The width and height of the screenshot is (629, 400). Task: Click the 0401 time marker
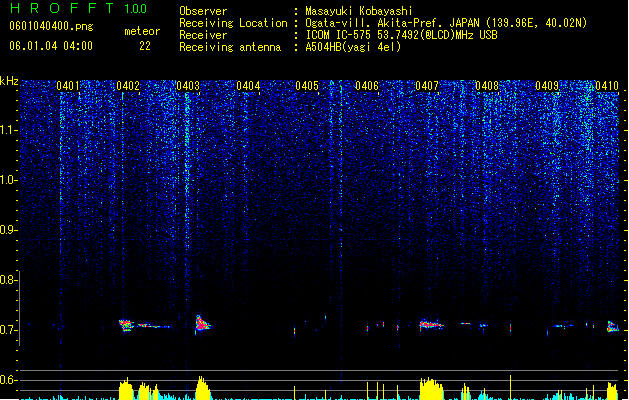click(68, 86)
